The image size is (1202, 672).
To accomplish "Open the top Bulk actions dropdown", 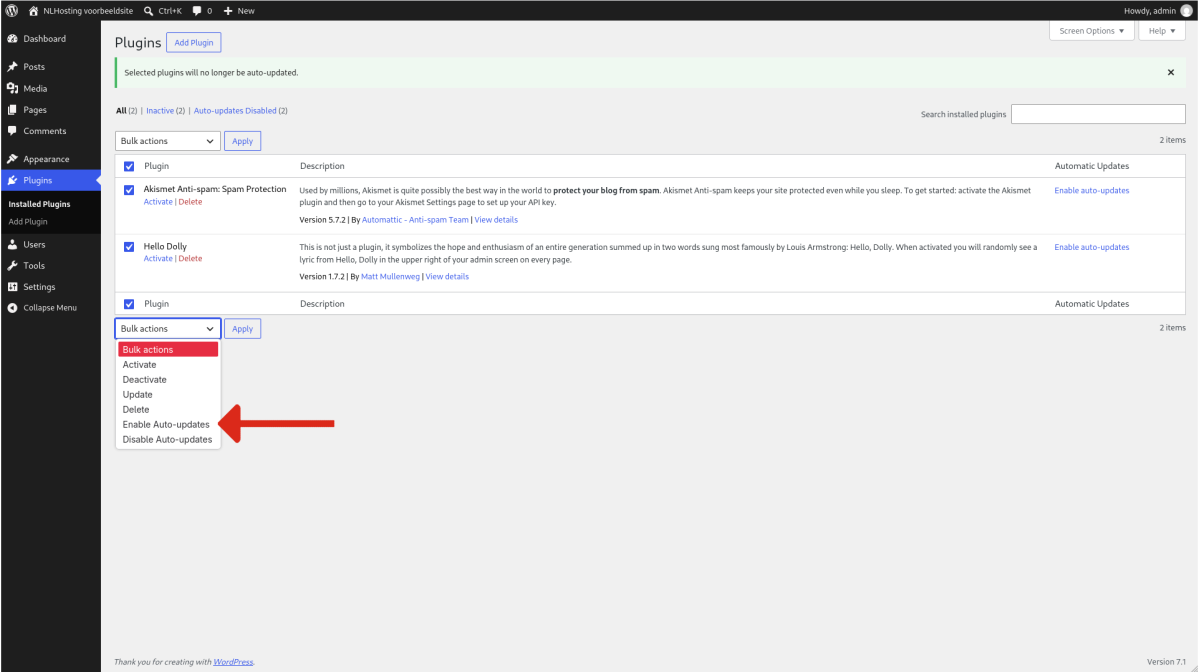I will pos(168,141).
